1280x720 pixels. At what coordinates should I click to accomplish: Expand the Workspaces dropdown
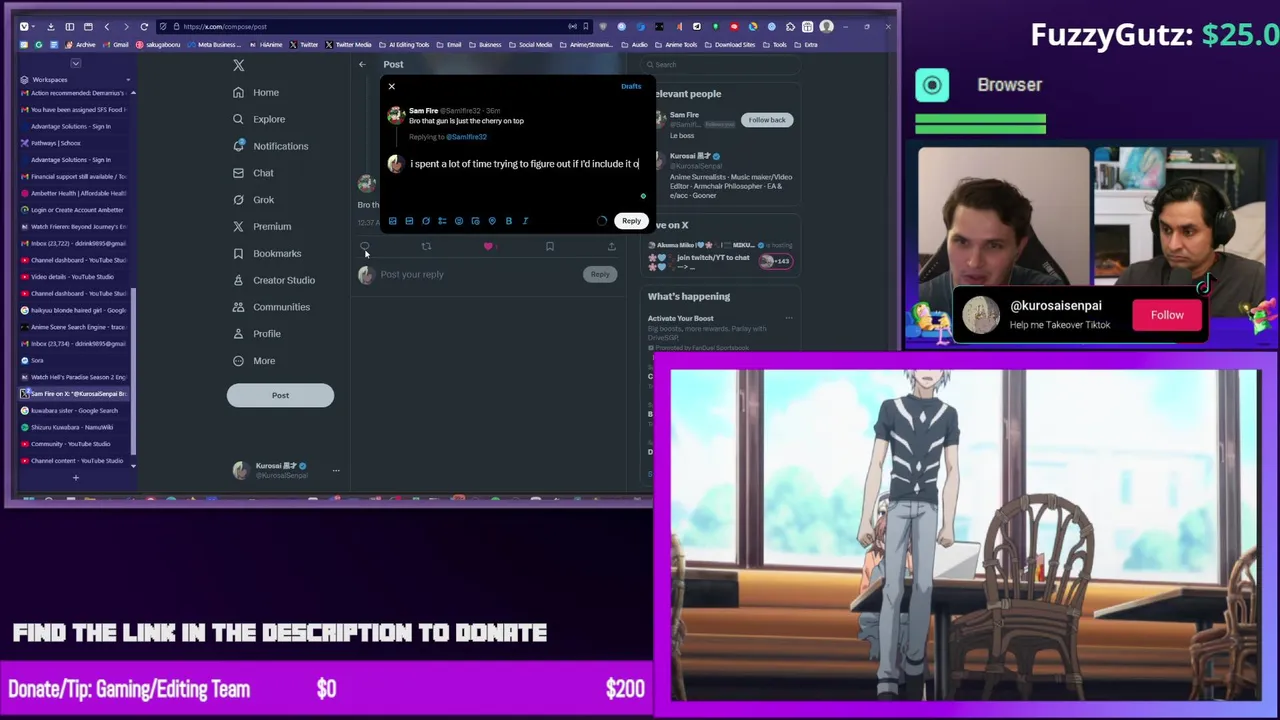[x=128, y=80]
